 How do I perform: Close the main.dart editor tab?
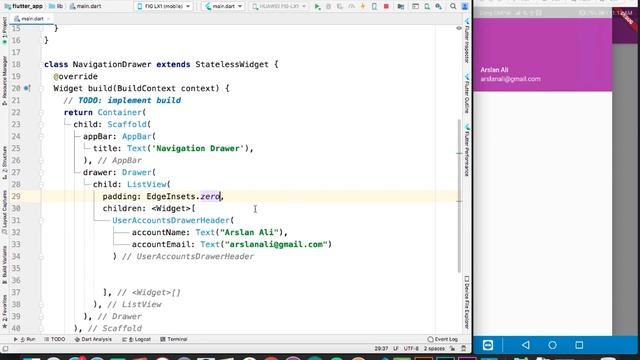(x=49, y=19)
